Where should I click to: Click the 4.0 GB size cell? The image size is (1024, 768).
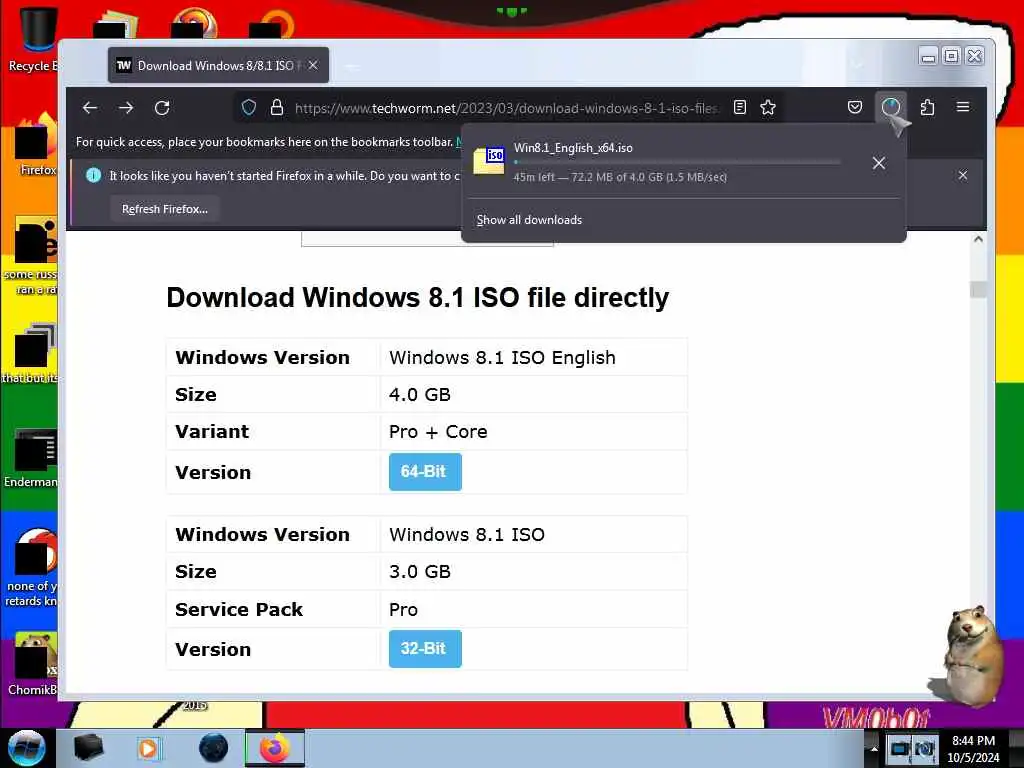pos(534,394)
